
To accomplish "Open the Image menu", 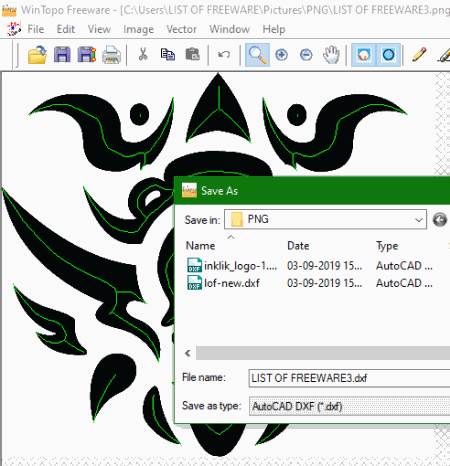I will click(138, 29).
